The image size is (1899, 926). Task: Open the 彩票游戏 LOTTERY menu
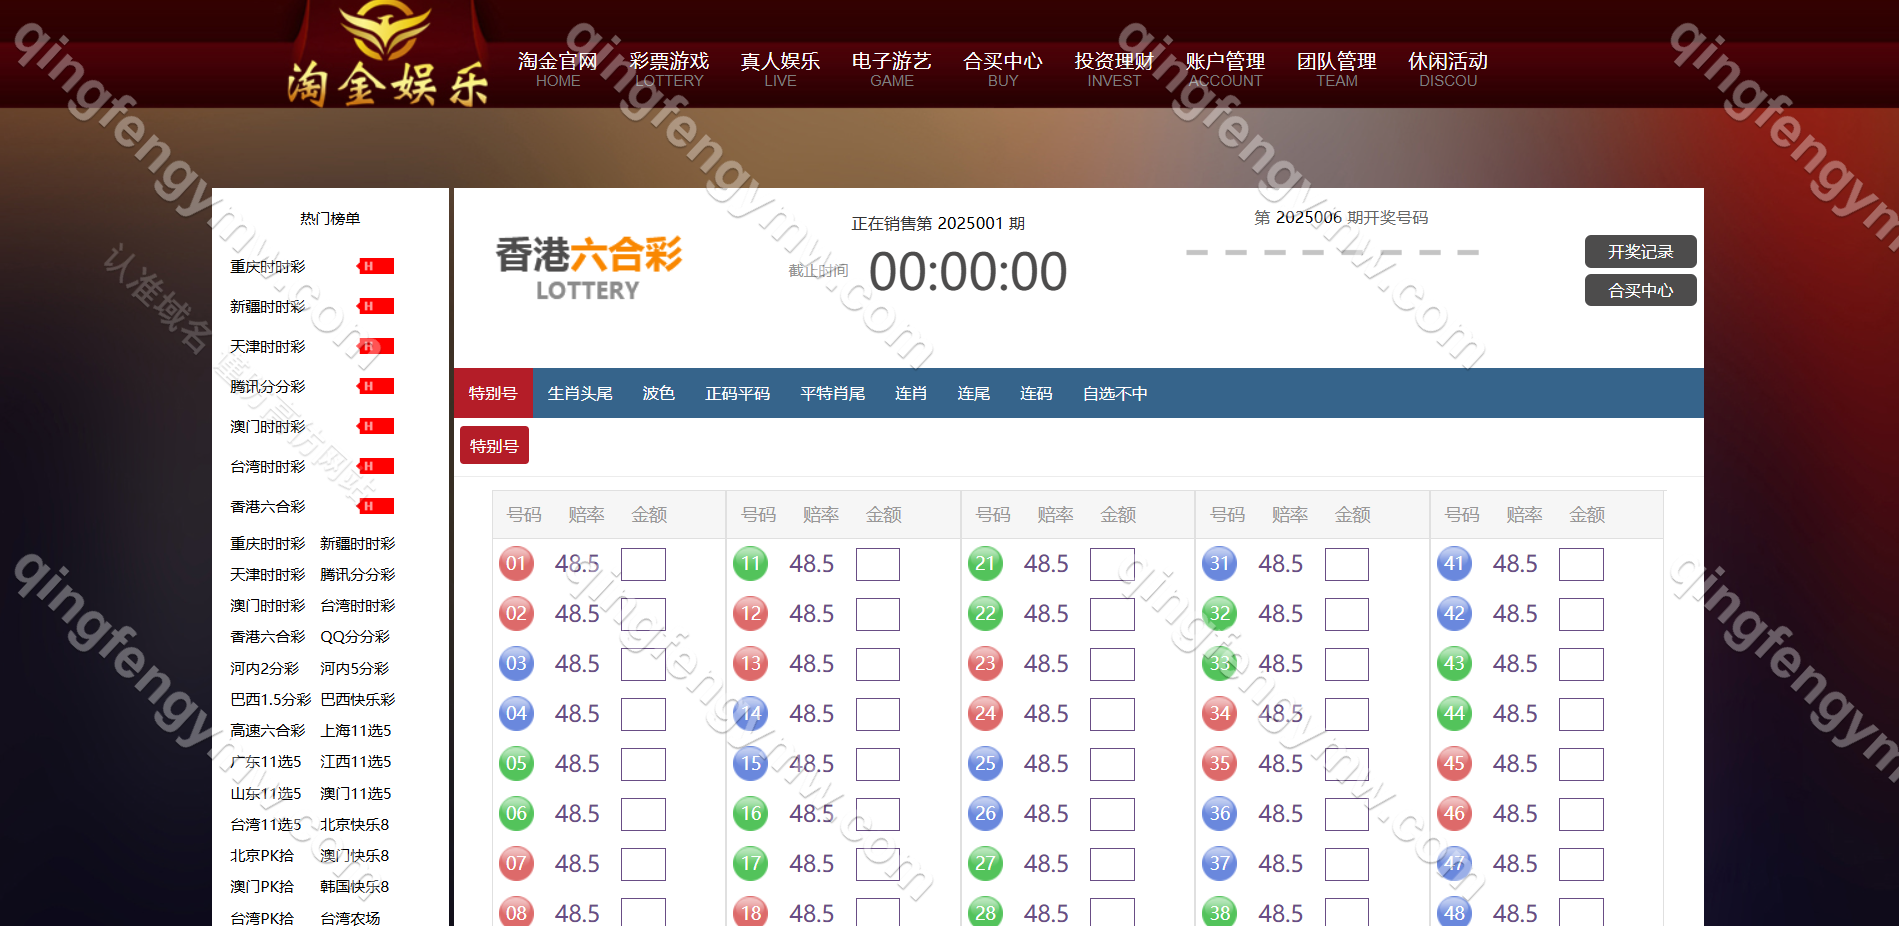[669, 69]
